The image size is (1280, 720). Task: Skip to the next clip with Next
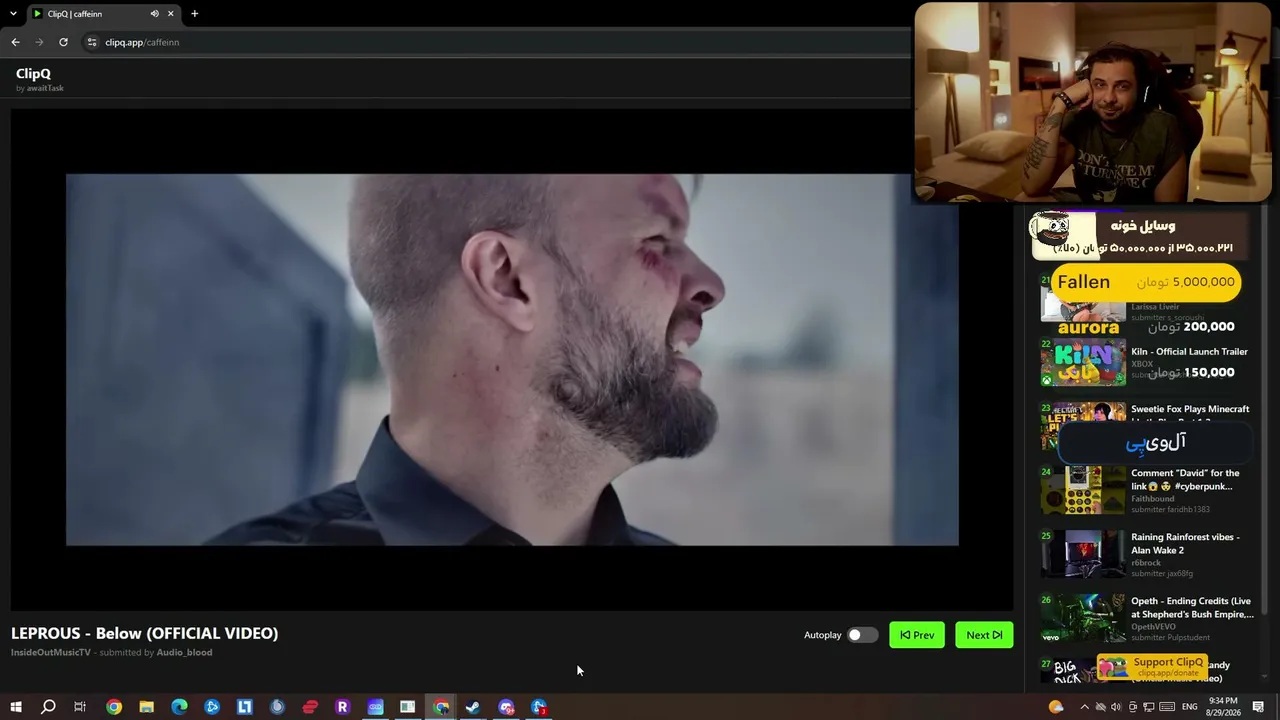[984, 635]
